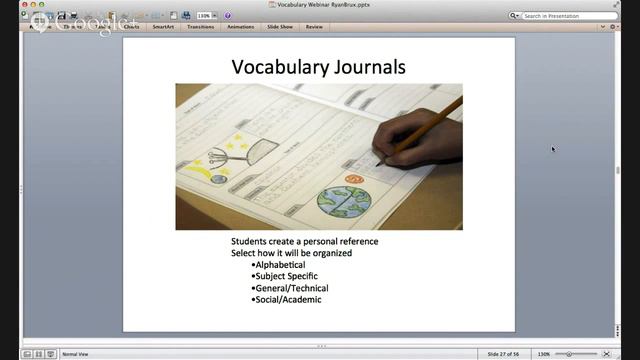Click the document title Vocabulary Webinar RyanBrux.pptx
The image size is (640, 360).
click(323, 4)
